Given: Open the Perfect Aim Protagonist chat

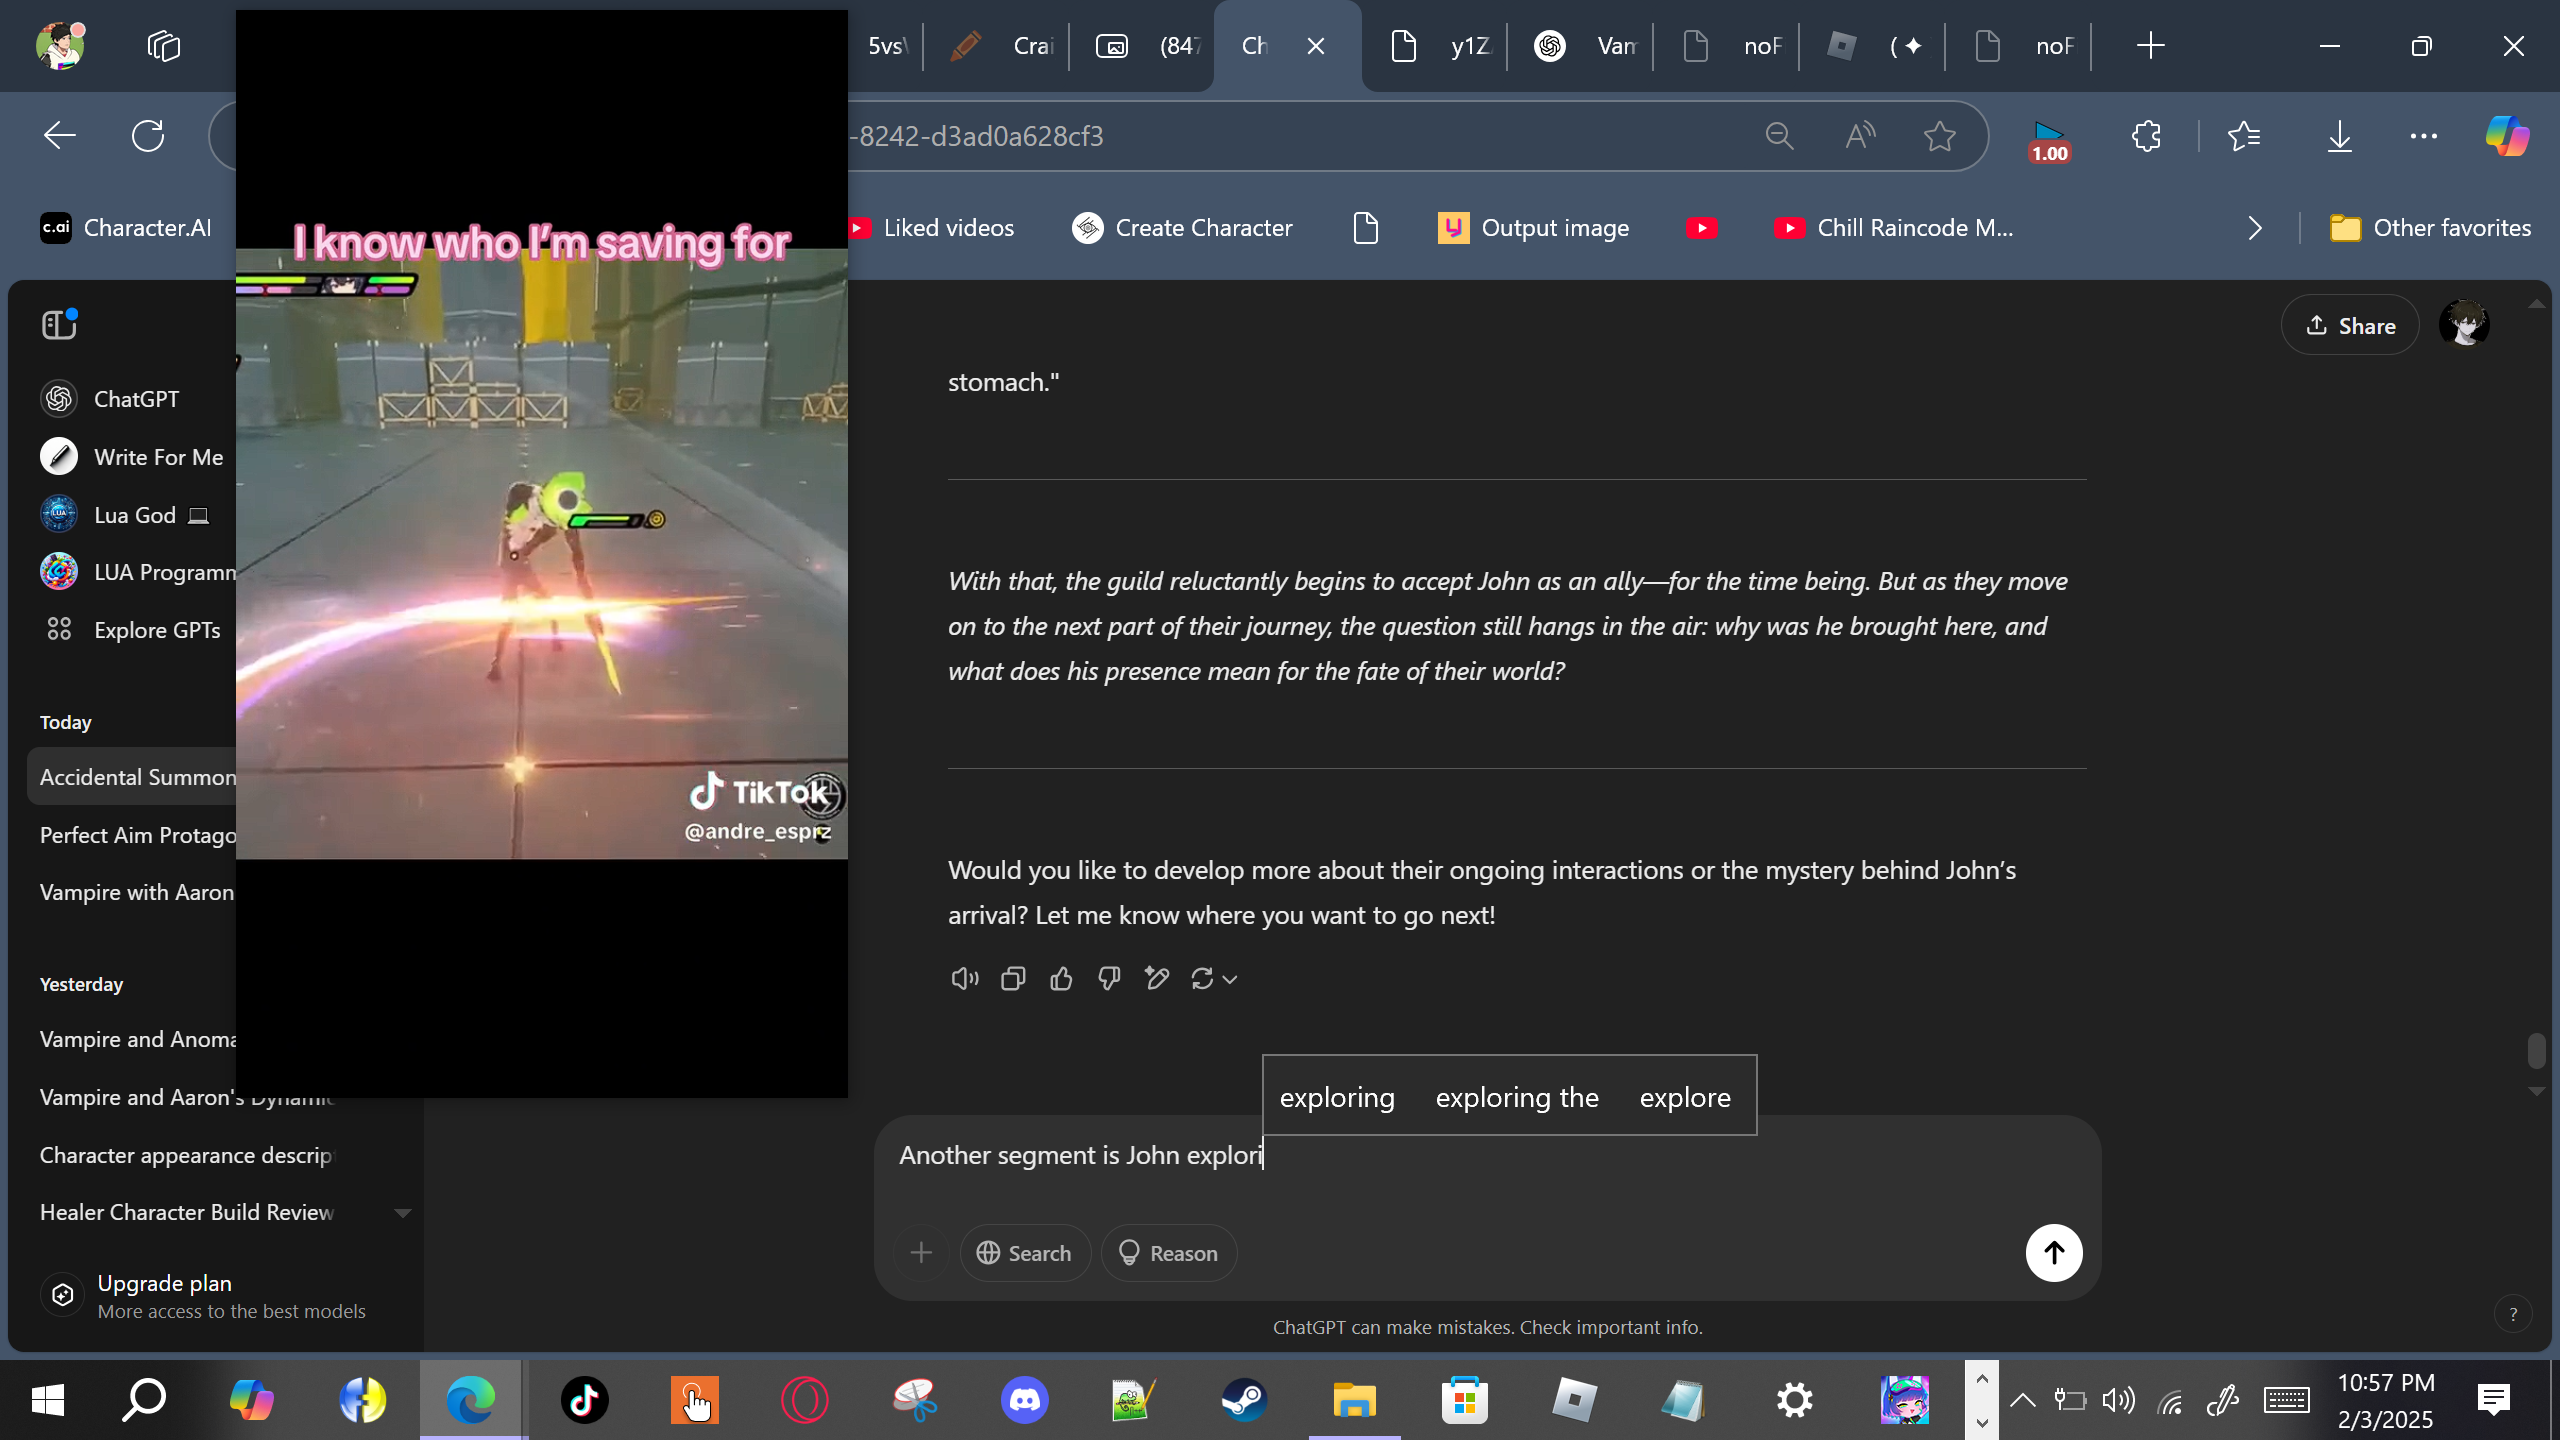Looking at the screenshot, I should tap(134, 835).
